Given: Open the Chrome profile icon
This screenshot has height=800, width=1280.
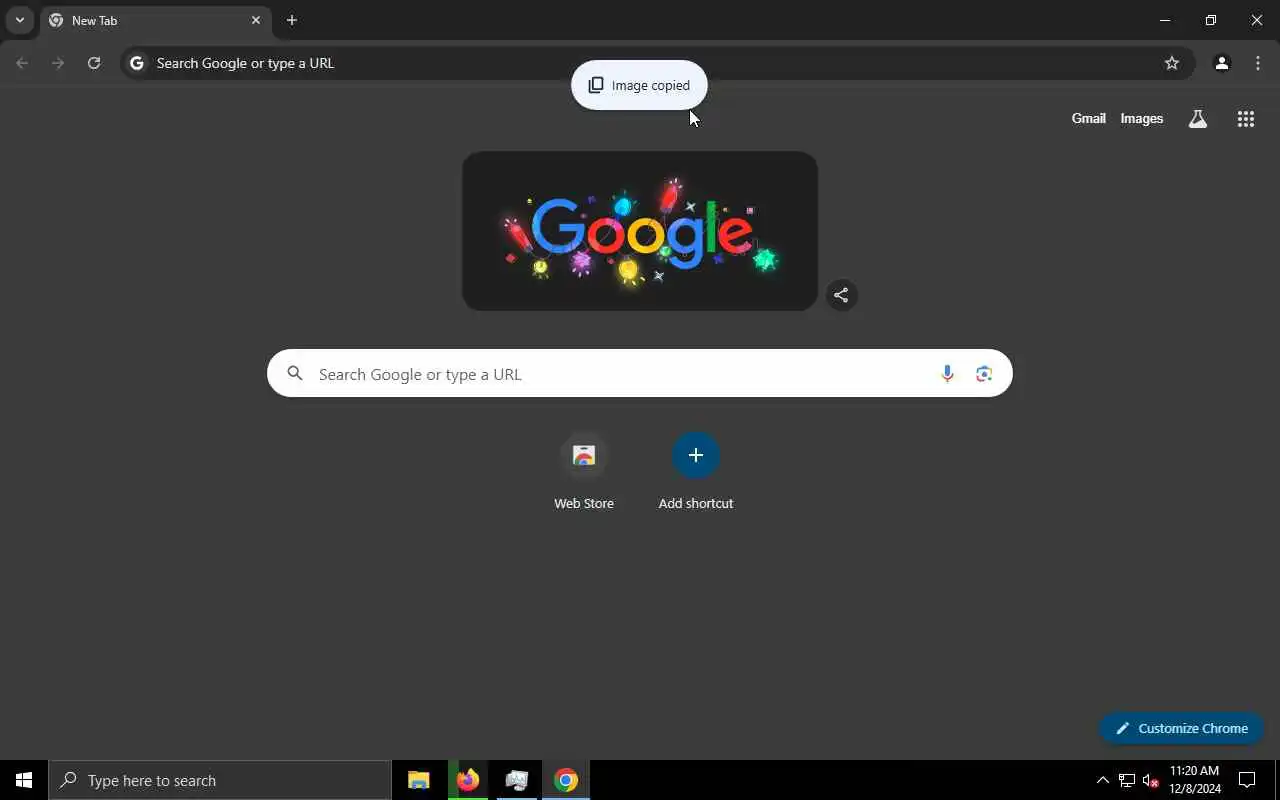Looking at the screenshot, I should (x=1221, y=63).
